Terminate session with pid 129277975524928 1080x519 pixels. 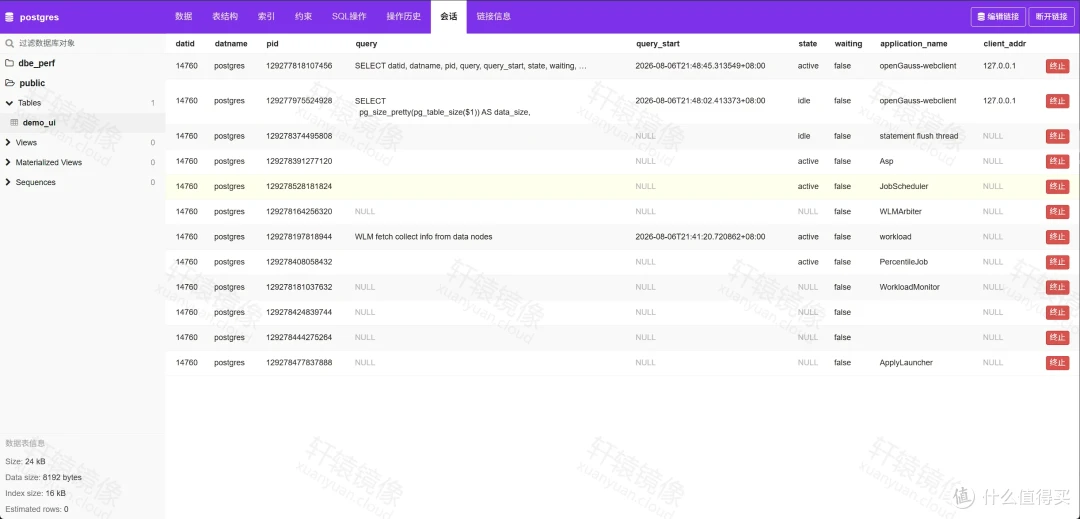pos(1057,100)
